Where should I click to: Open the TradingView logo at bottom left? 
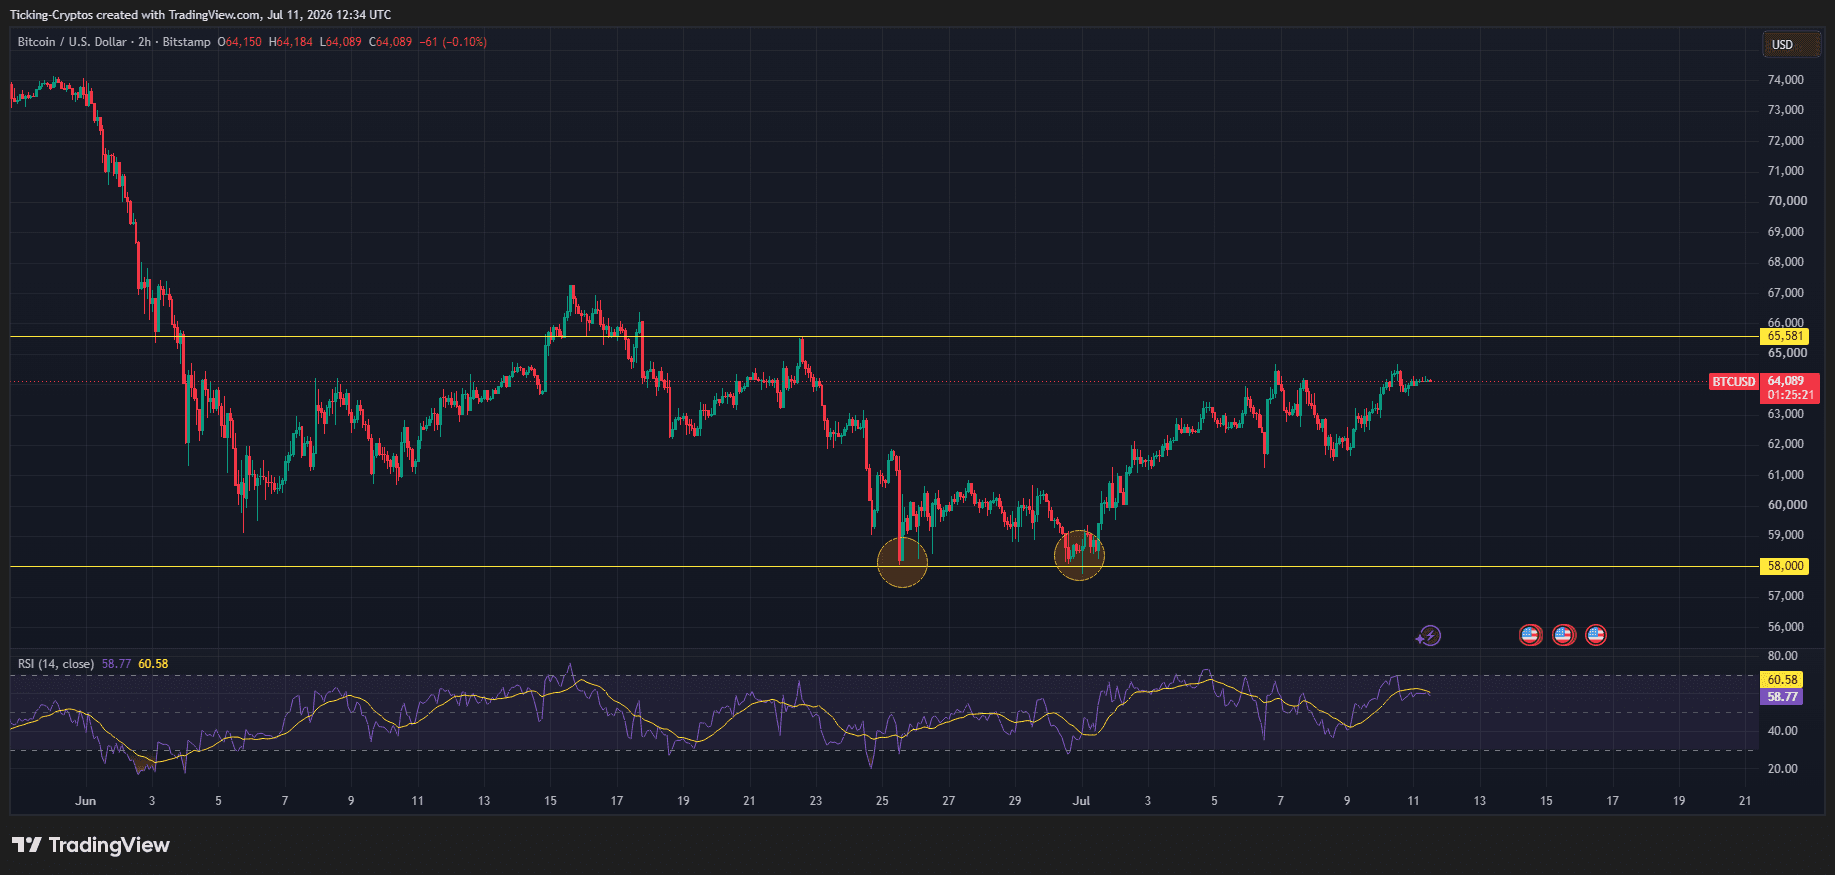point(91,845)
